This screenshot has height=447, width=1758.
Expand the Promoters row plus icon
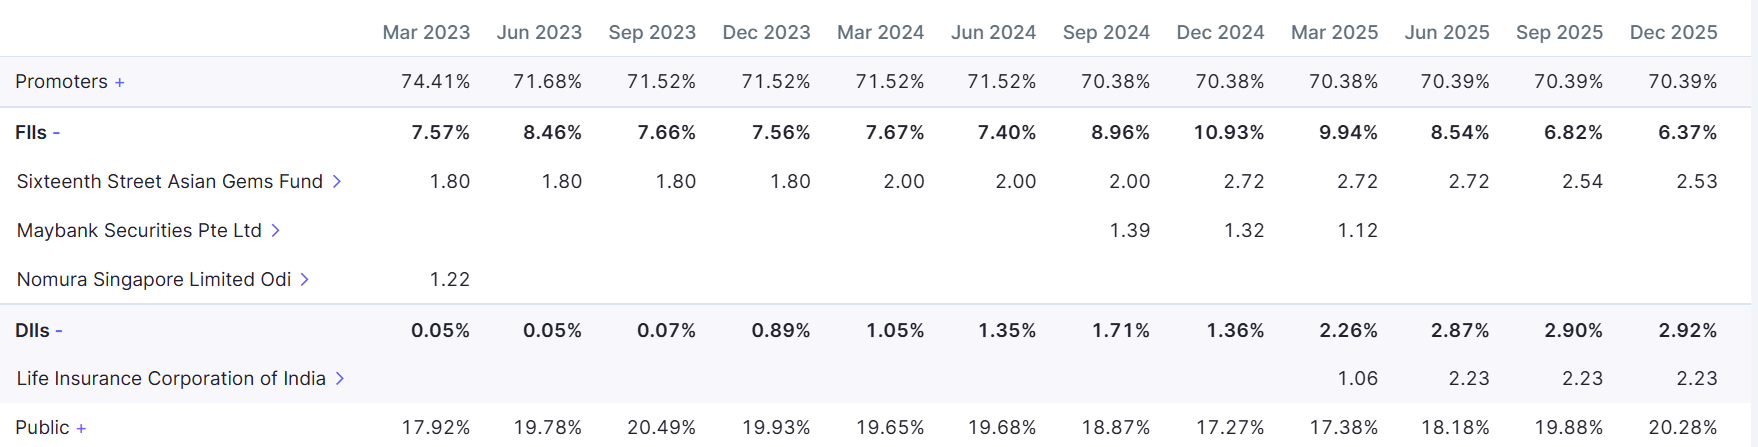tap(120, 83)
